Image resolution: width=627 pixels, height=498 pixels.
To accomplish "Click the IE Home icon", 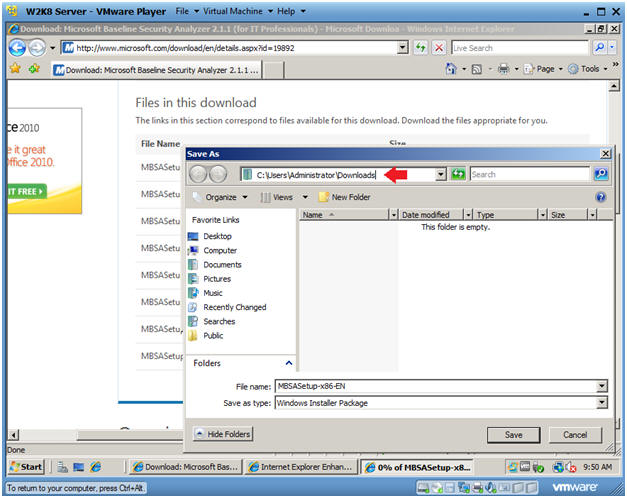I will click(451, 69).
